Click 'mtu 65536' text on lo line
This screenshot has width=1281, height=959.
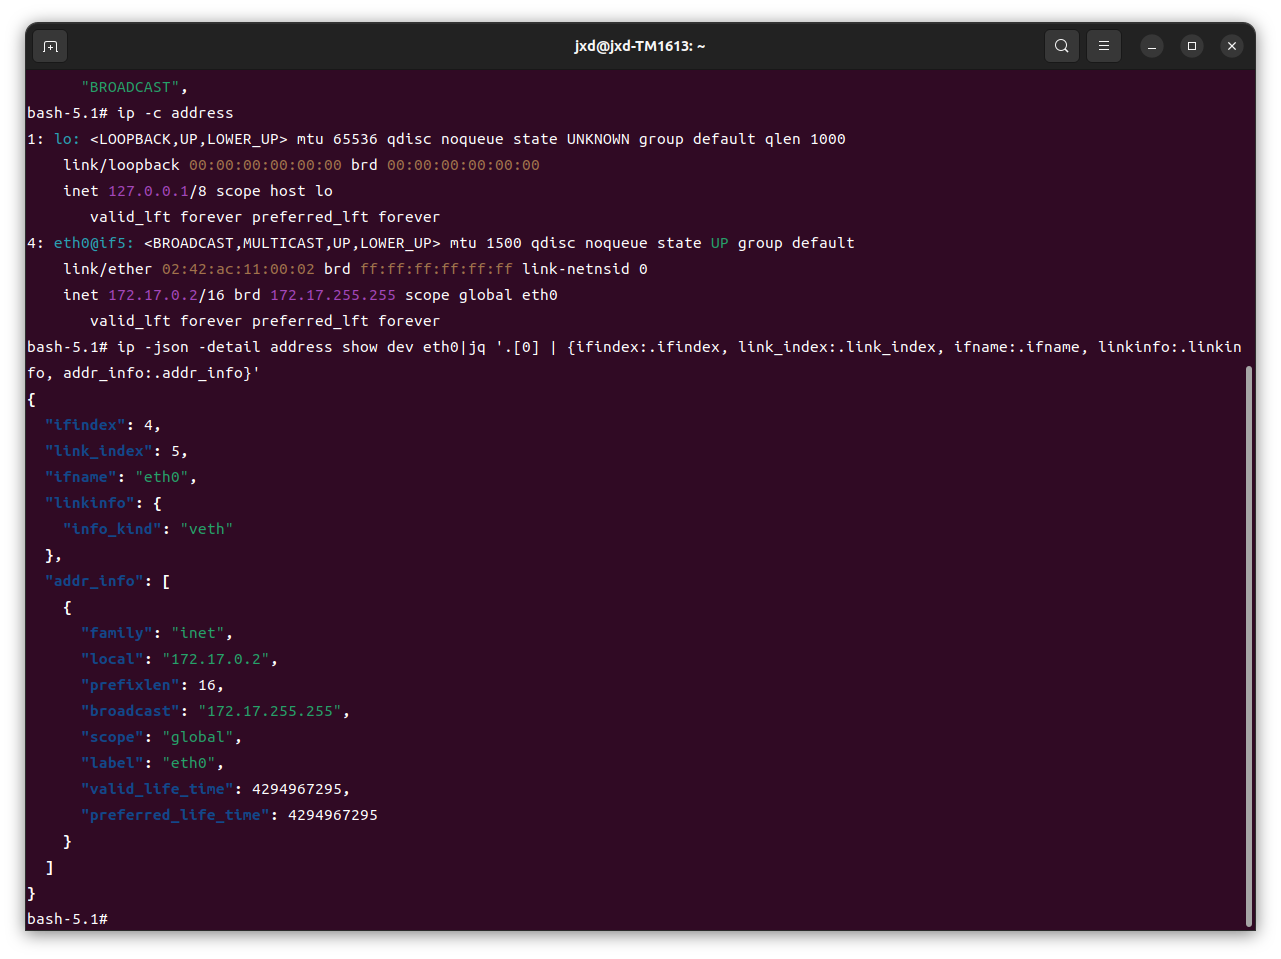(337, 139)
